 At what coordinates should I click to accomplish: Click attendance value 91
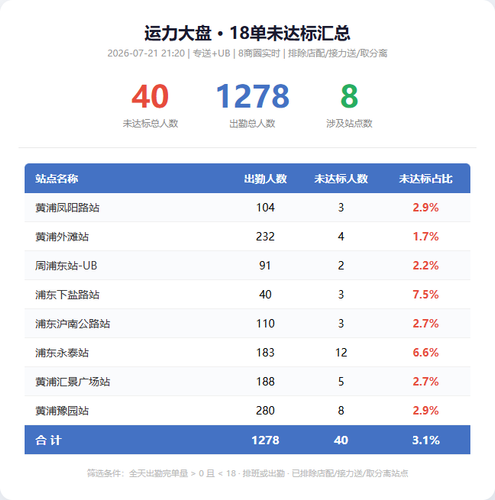pyautogui.click(x=265, y=266)
